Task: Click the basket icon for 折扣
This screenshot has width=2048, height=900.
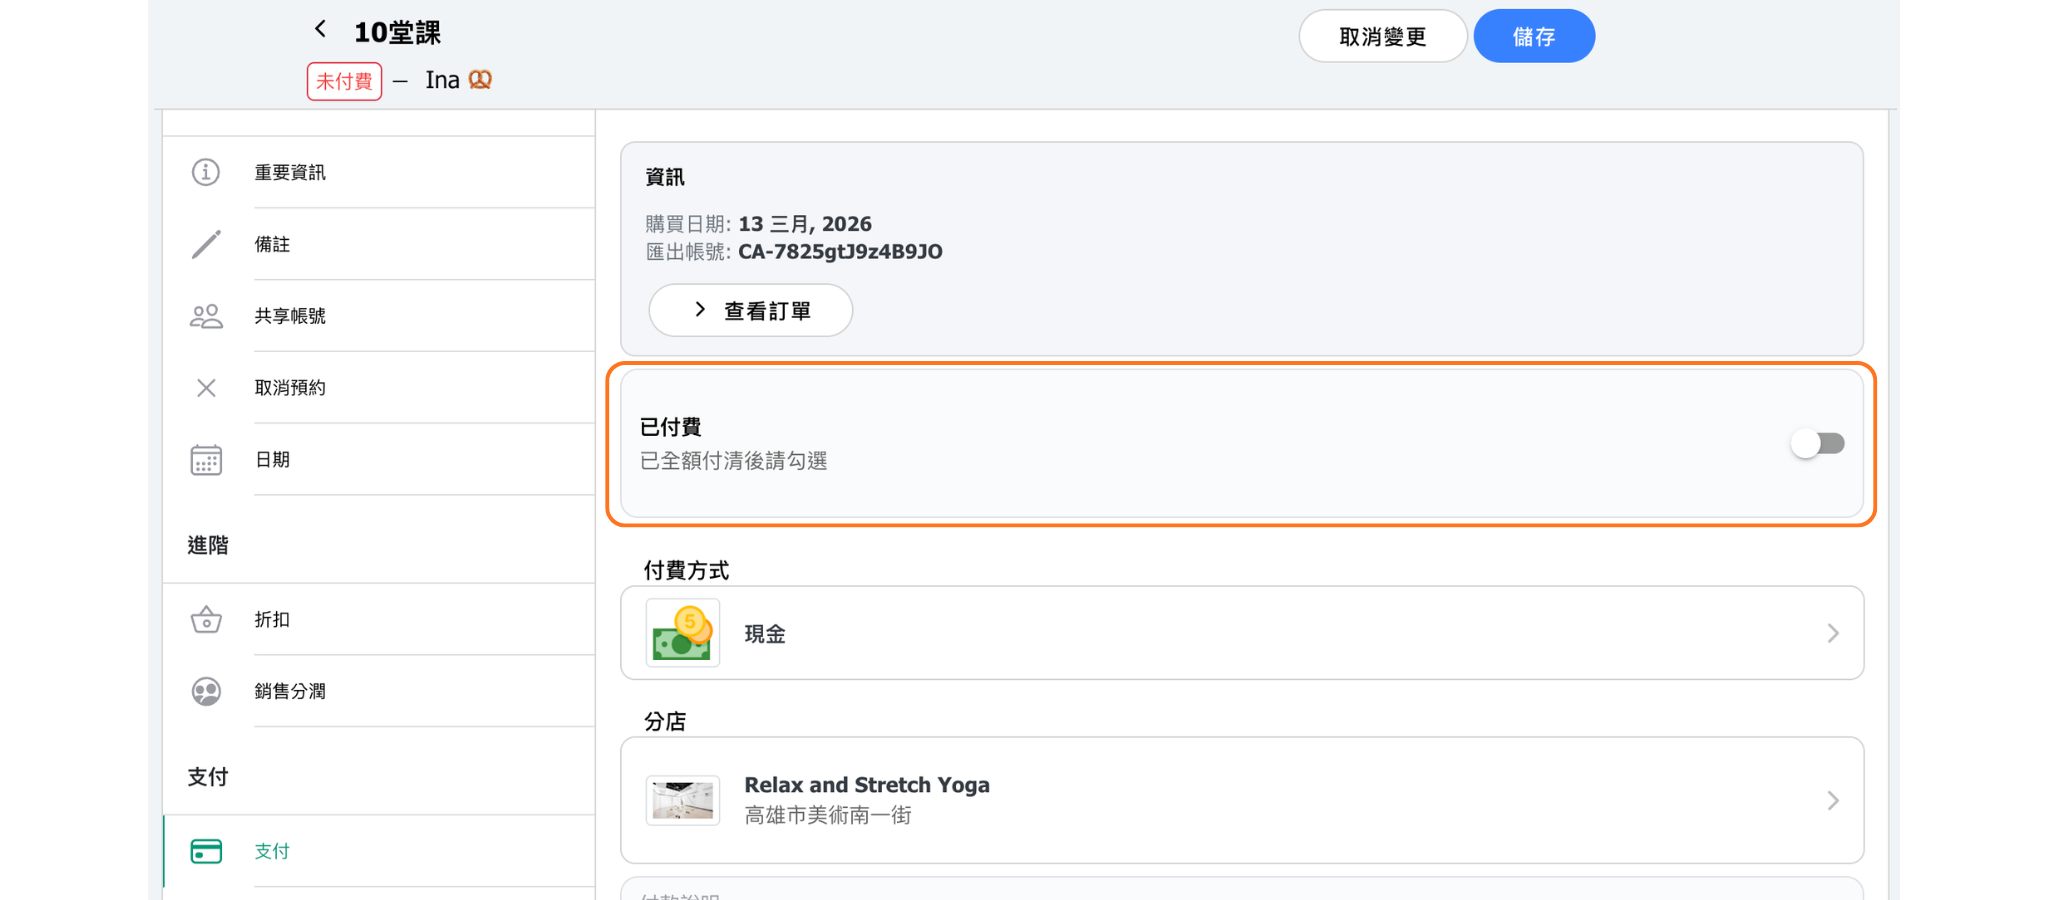Action: [206, 620]
